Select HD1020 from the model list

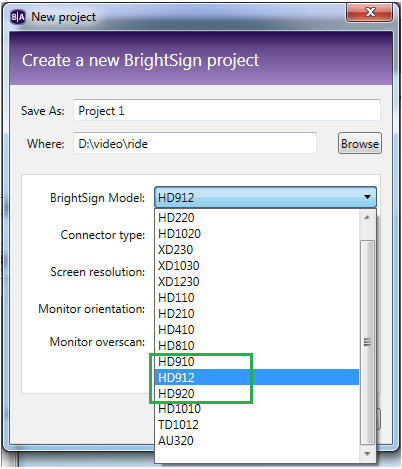tap(257, 234)
